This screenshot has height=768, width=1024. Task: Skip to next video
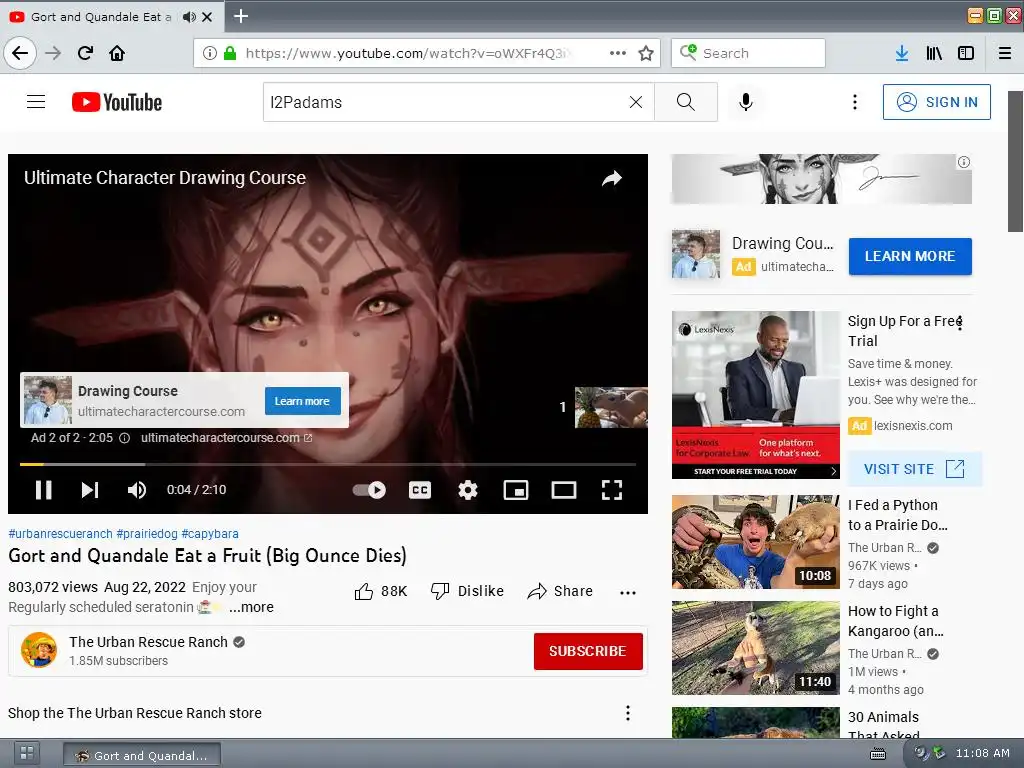tap(90, 490)
